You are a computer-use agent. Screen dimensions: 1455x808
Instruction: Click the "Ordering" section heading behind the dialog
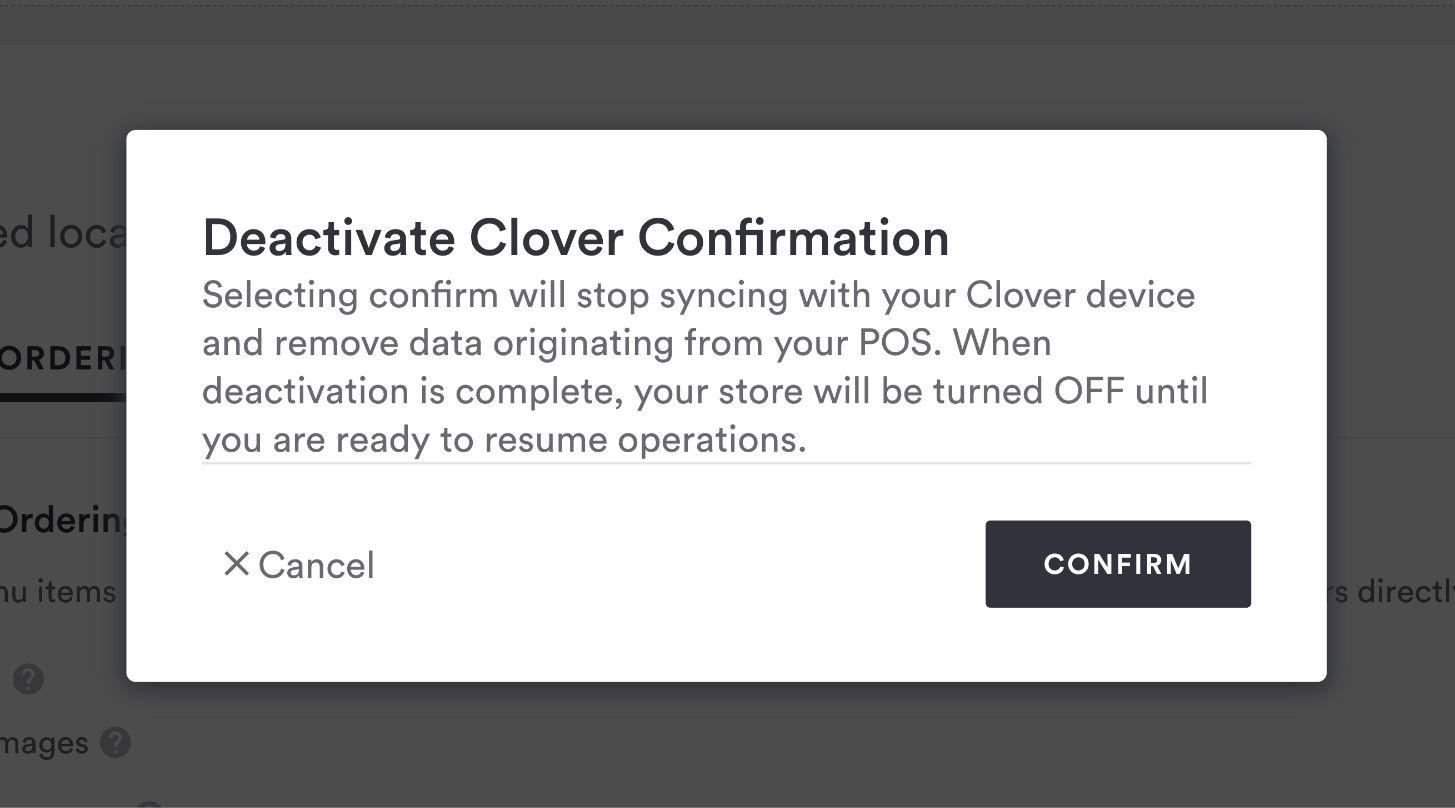point(62,521)
